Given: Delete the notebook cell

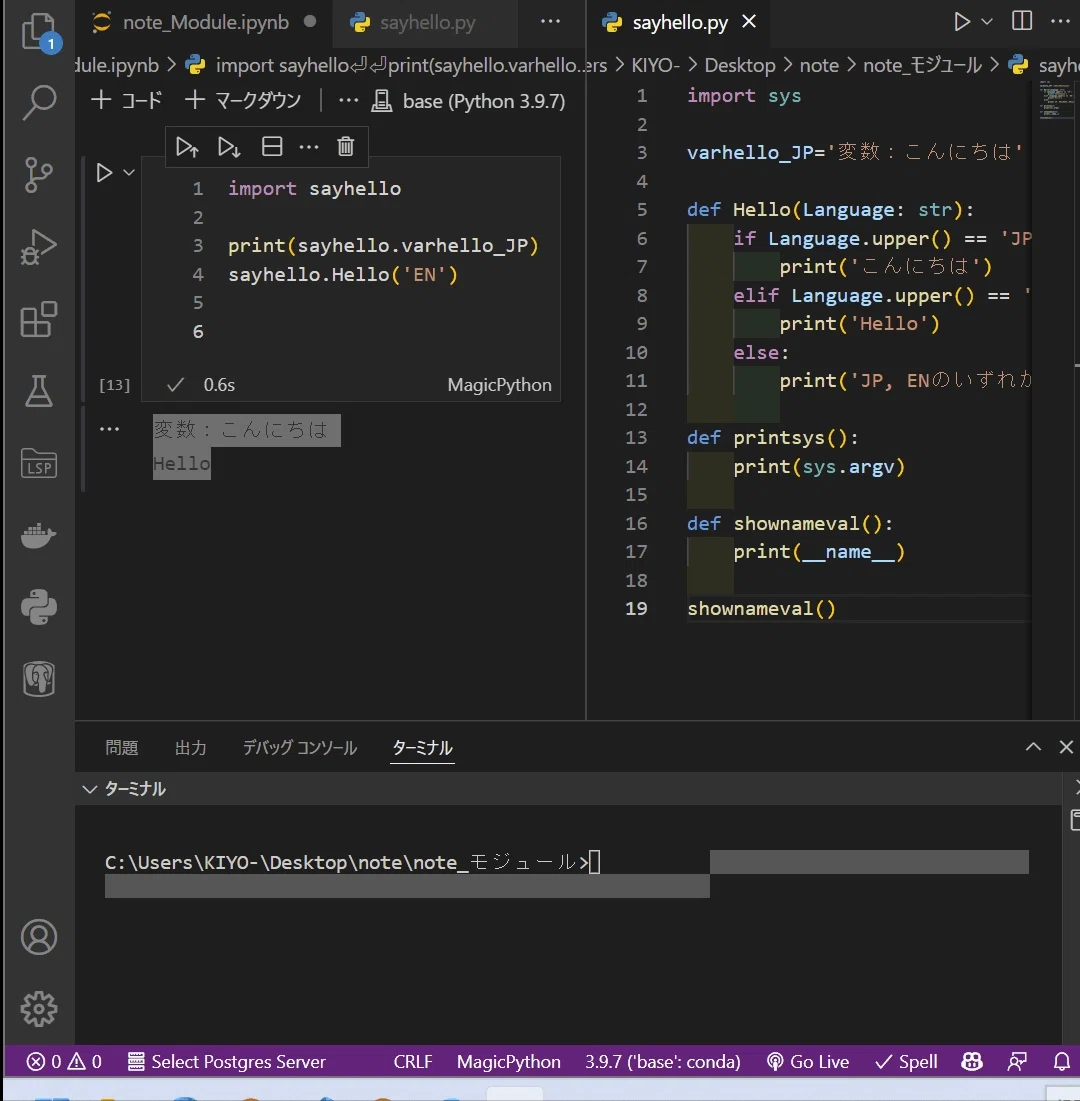Looking at the screenshot, I should click(x=345, y=147).
